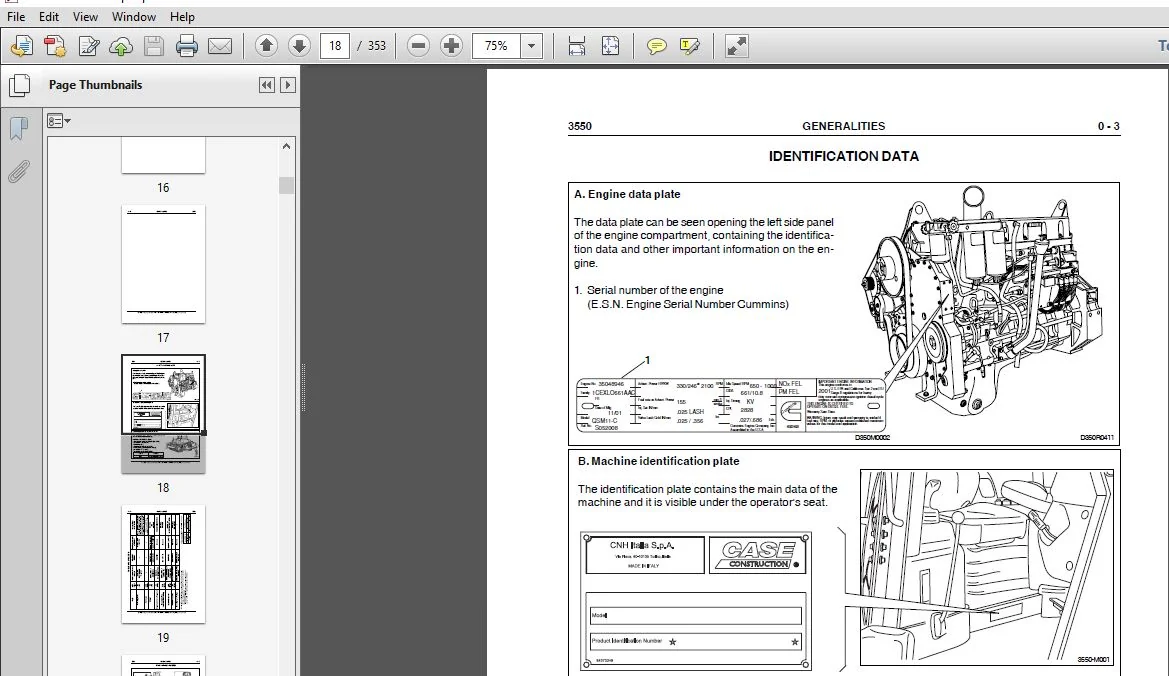Select page 19 thumbnail

coord(163,564)
